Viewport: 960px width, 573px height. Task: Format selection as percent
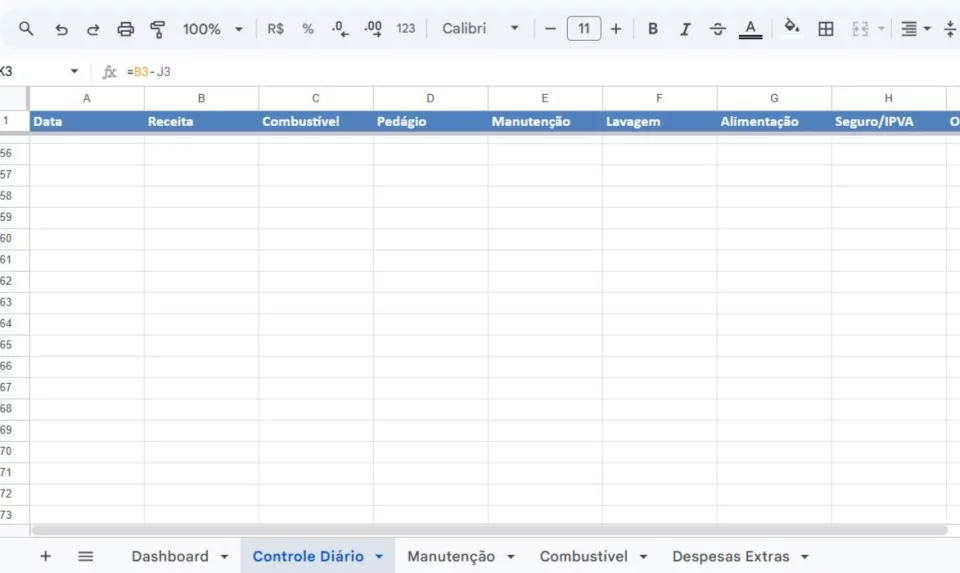[308, 29]
